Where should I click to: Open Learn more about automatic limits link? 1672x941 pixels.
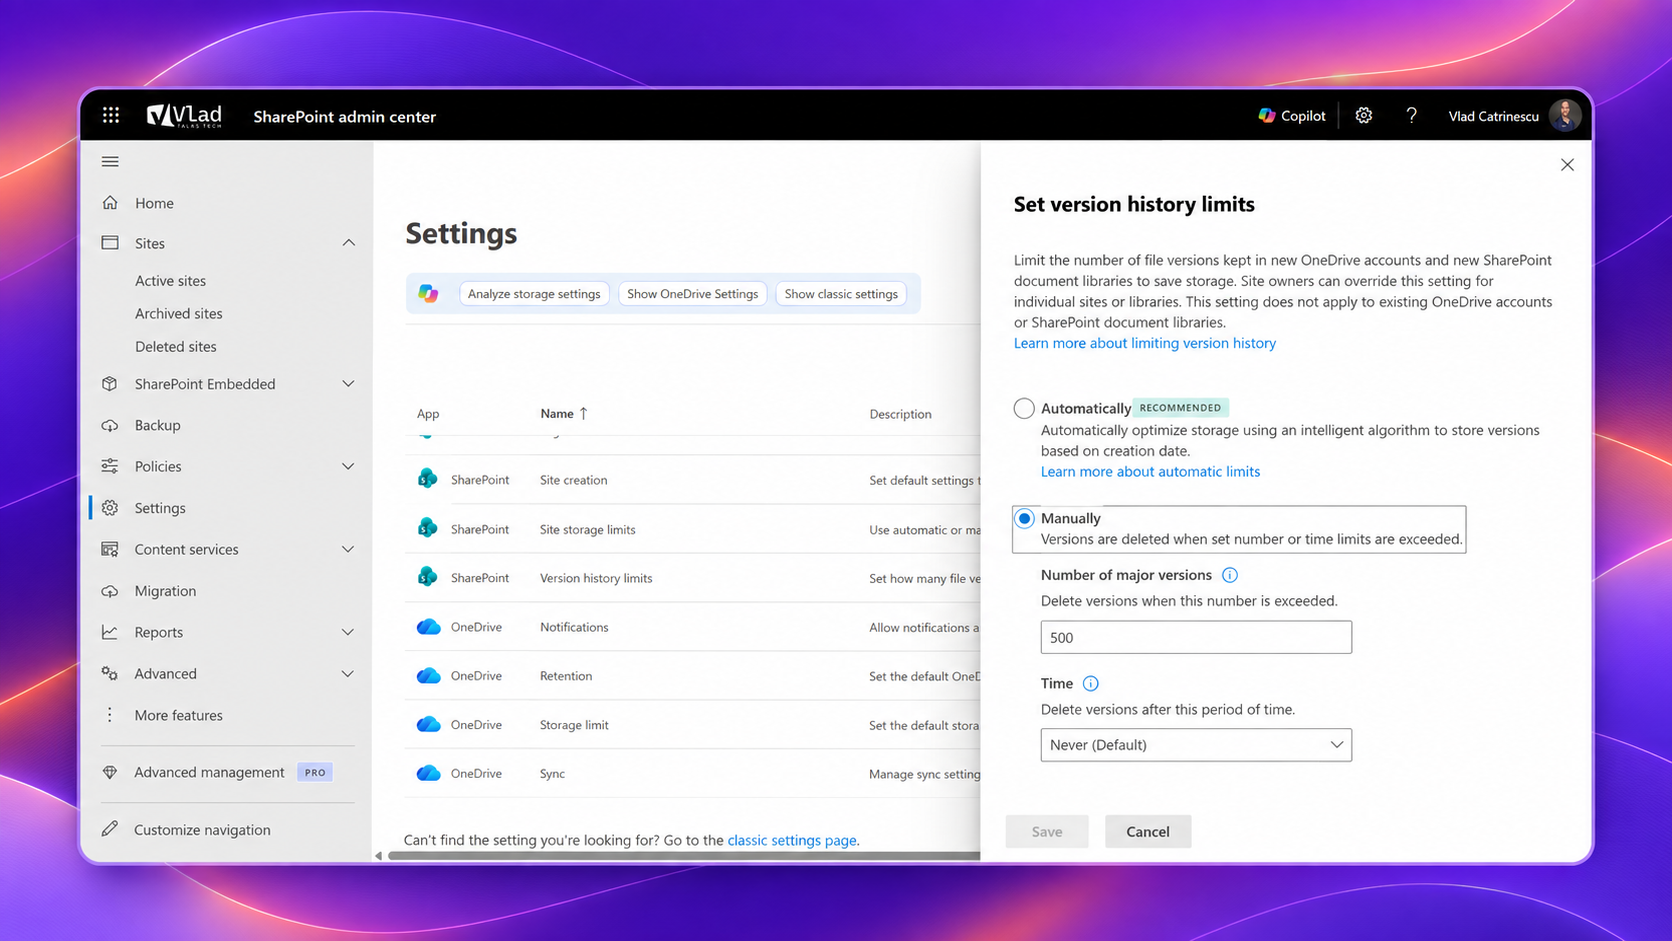1150,472
